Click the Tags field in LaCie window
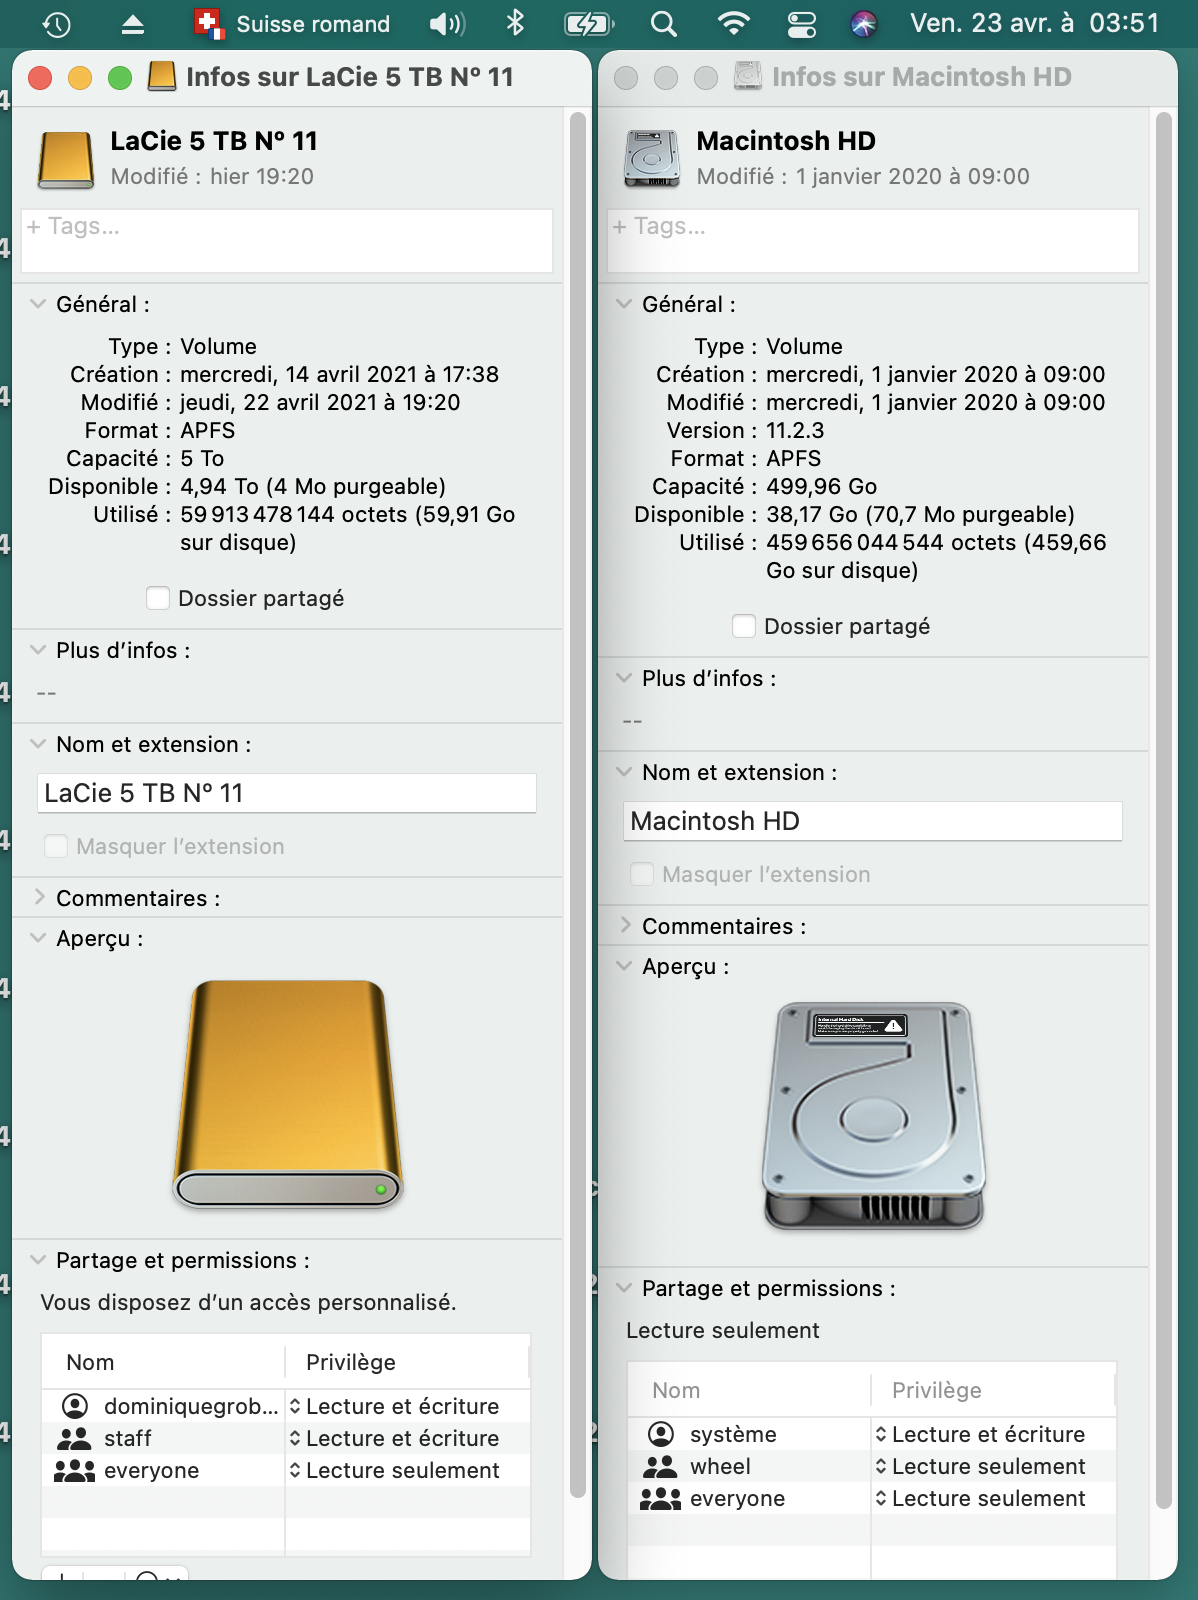This screenshot has height=1600, width=1198. coord(287,240)
